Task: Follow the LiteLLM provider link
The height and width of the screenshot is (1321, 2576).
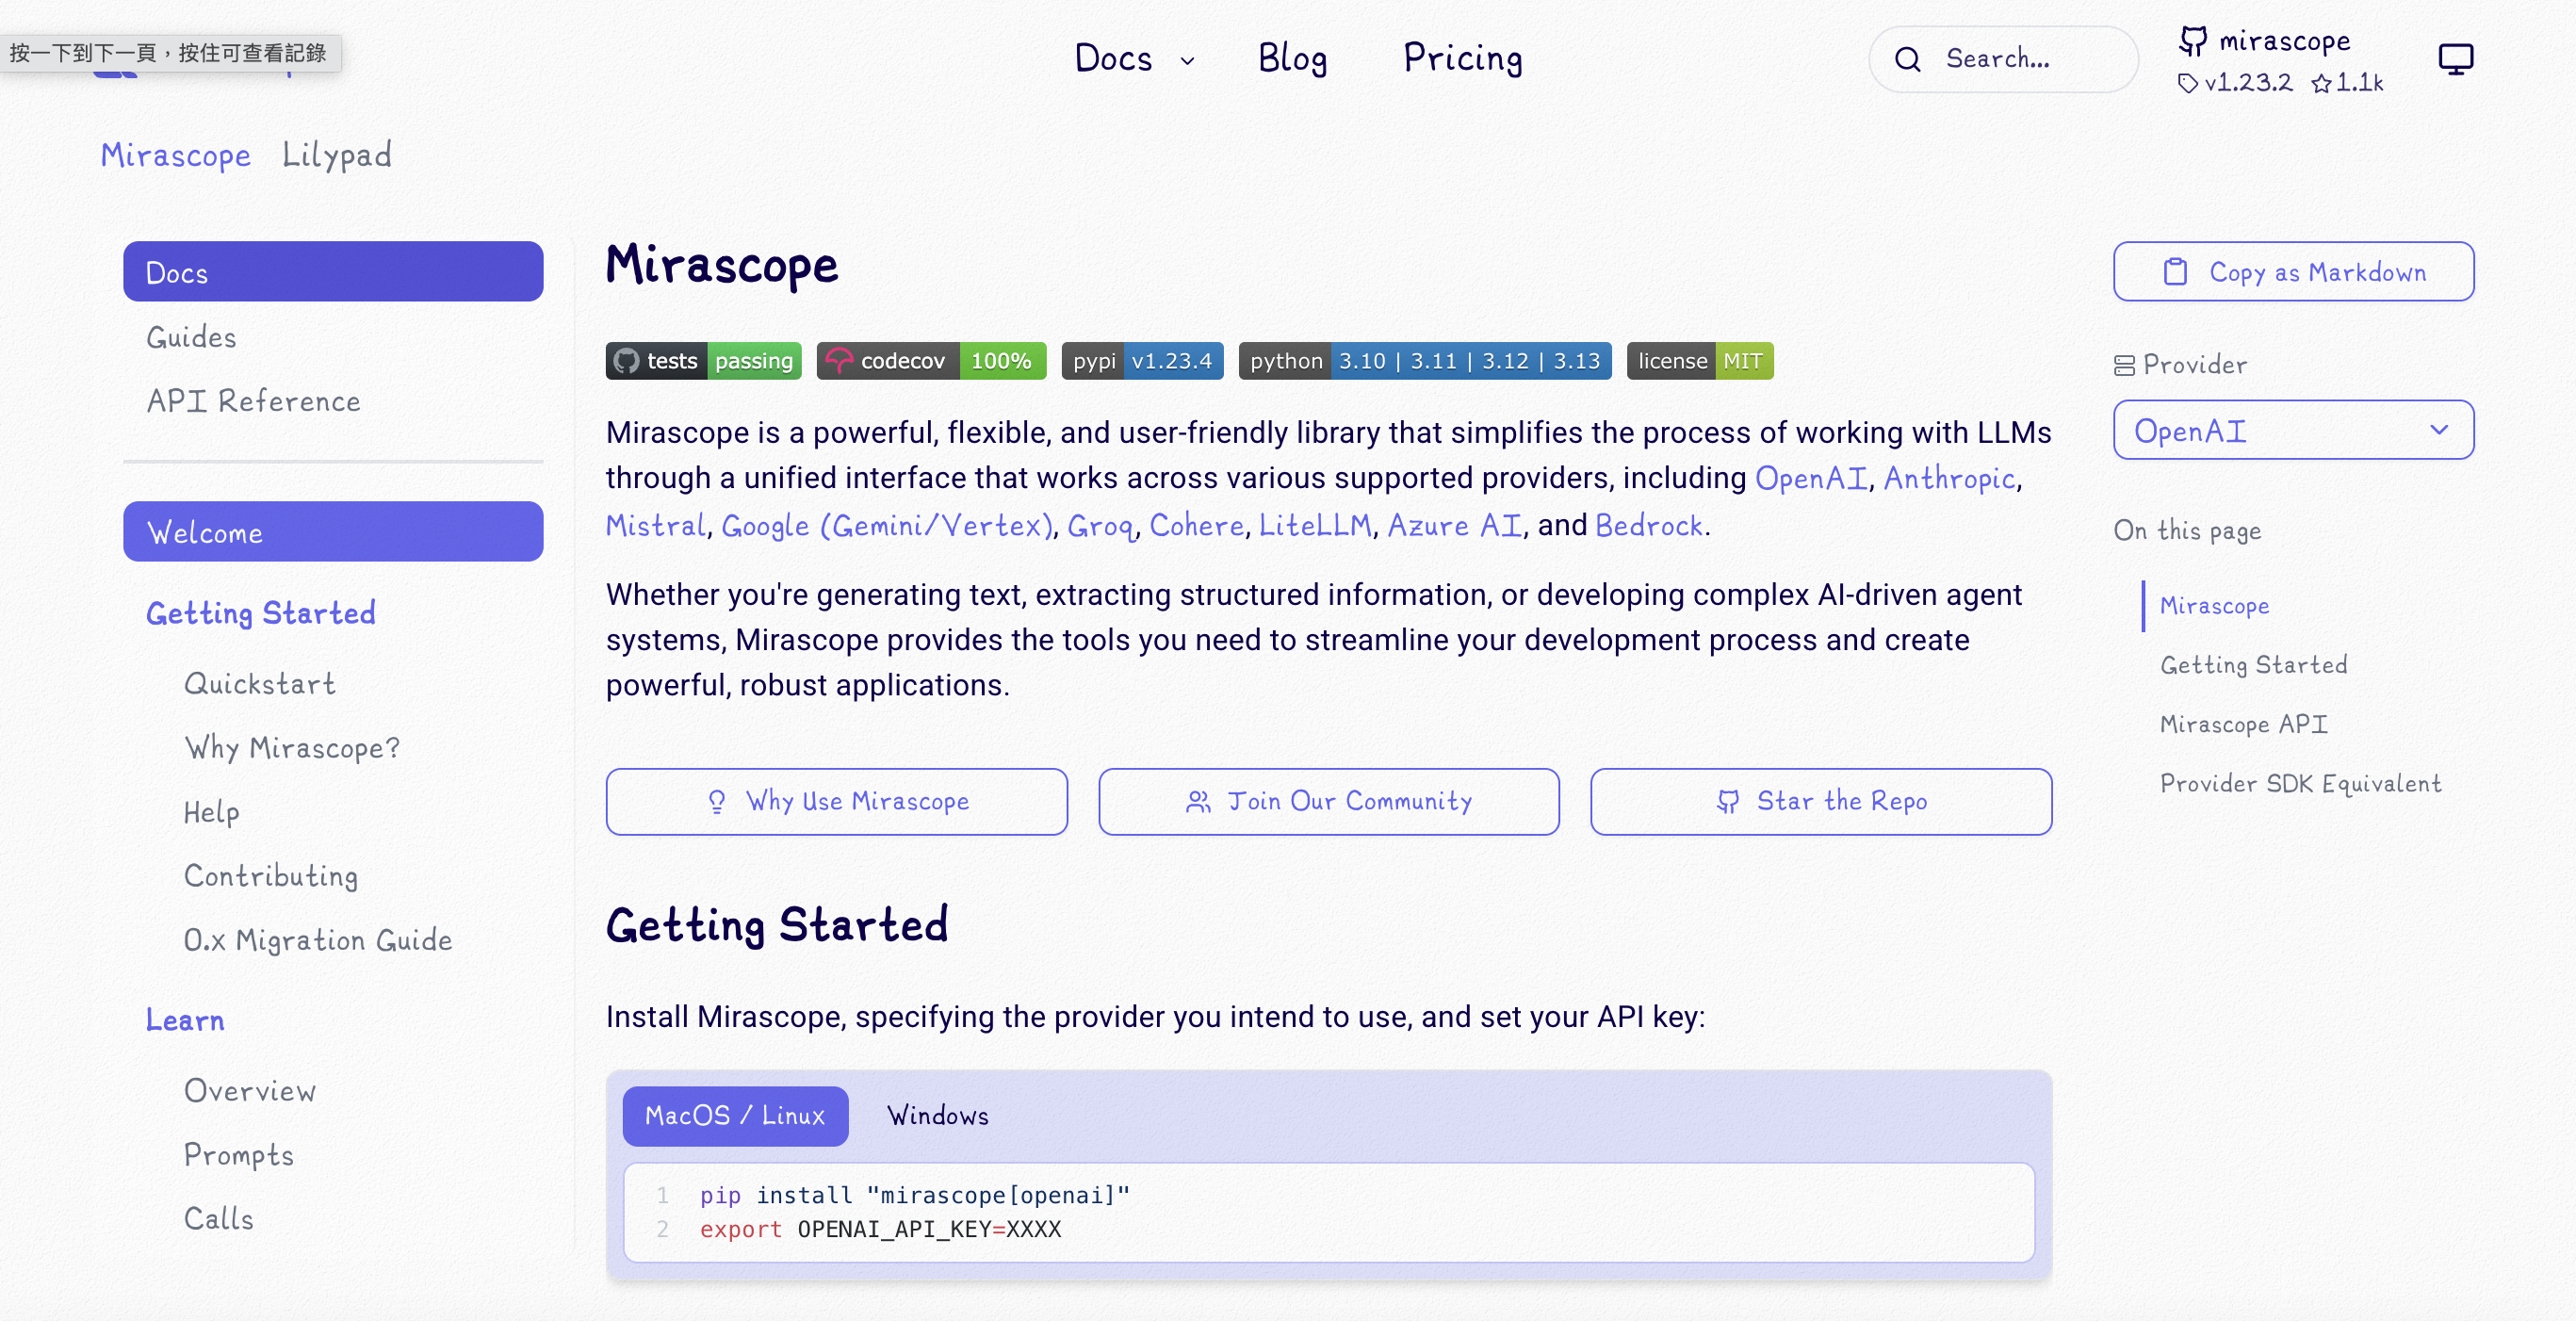Action: [x=1315, y=526]
